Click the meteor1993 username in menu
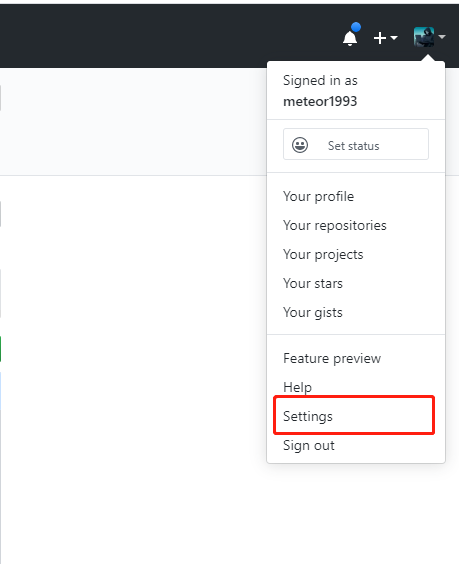Screen dimensions: 459x564 pyautogui.click(x=320, y=101)
